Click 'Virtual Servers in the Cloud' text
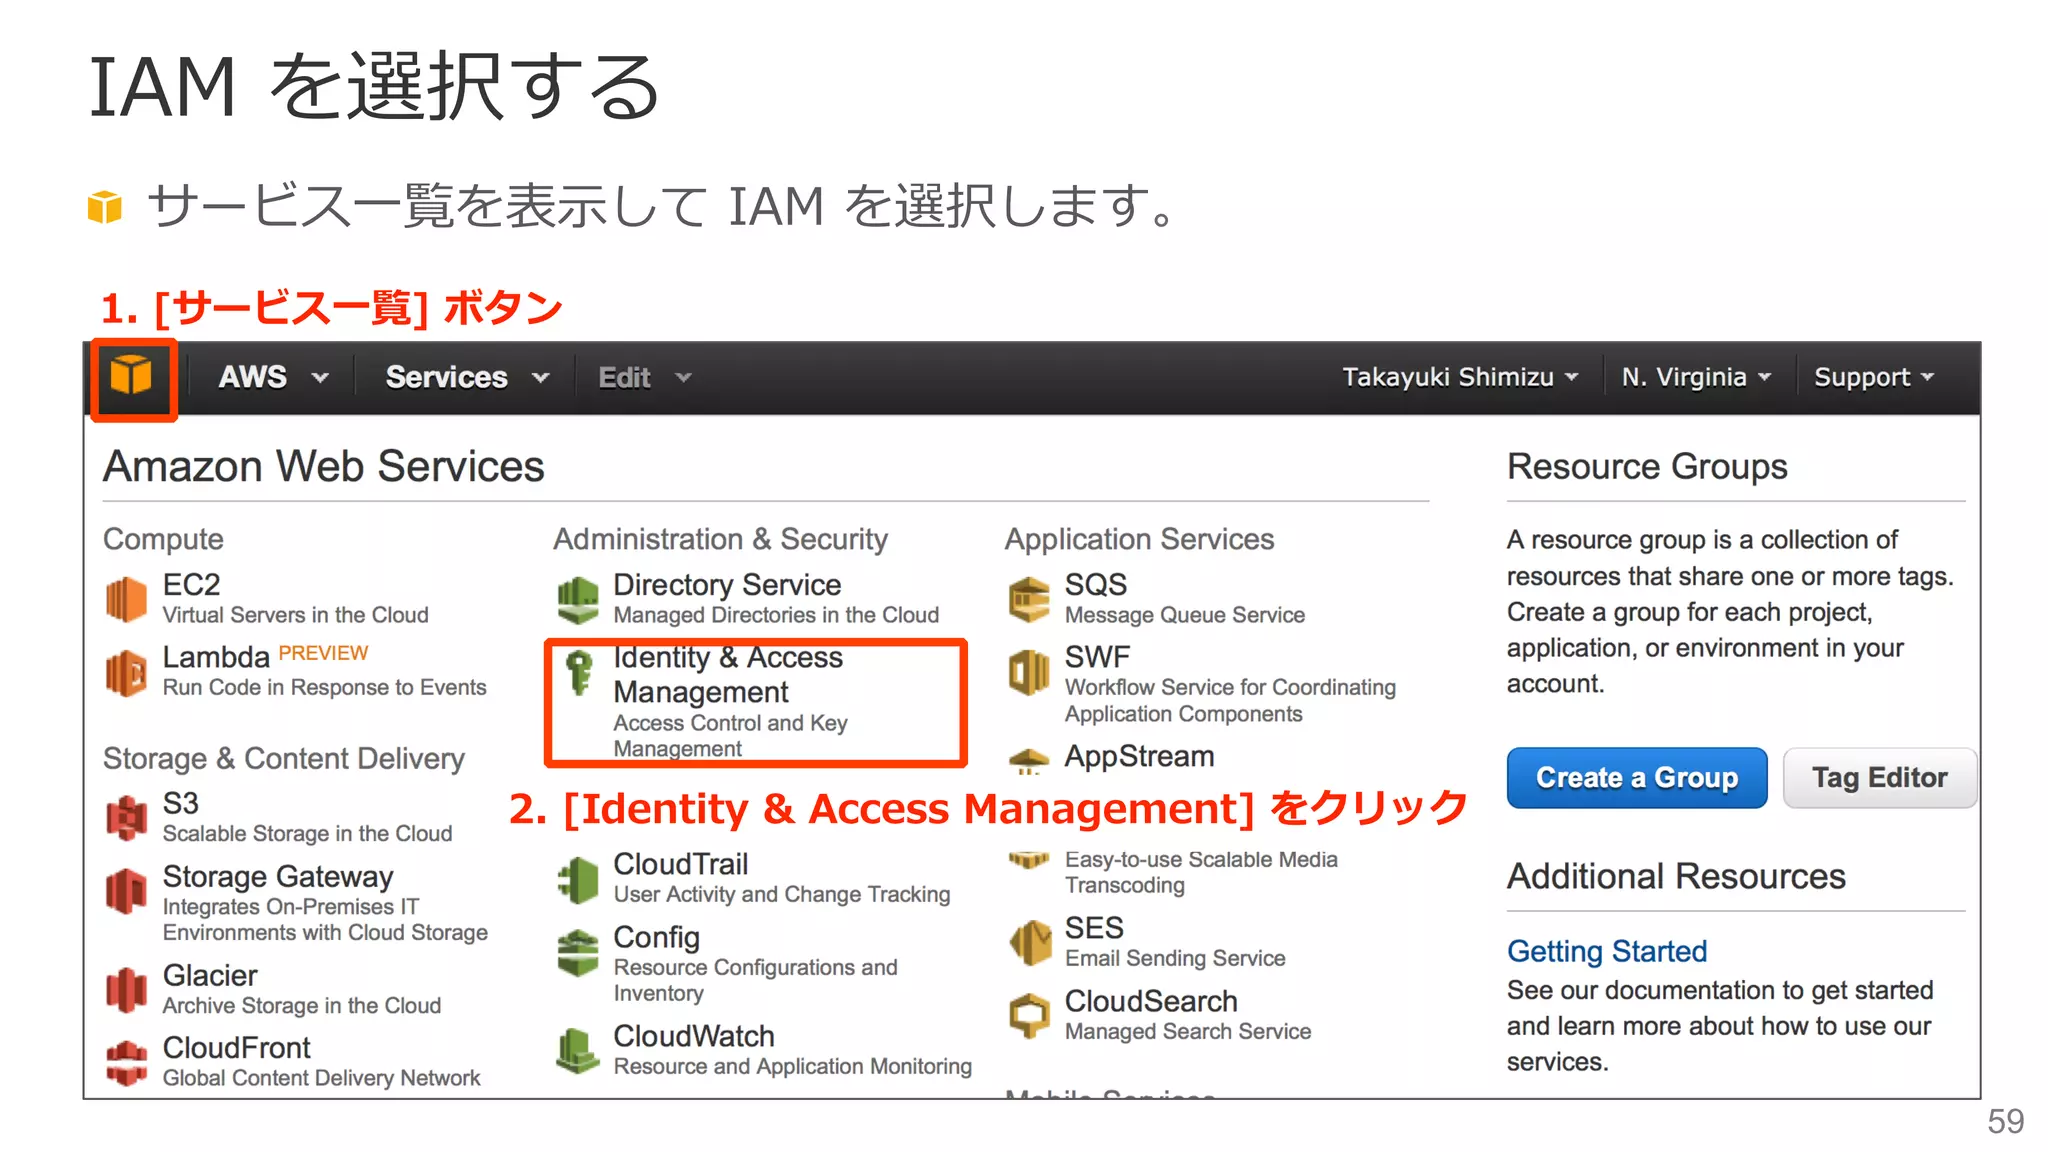2048x1152 pixels. (x=296, y=615)
